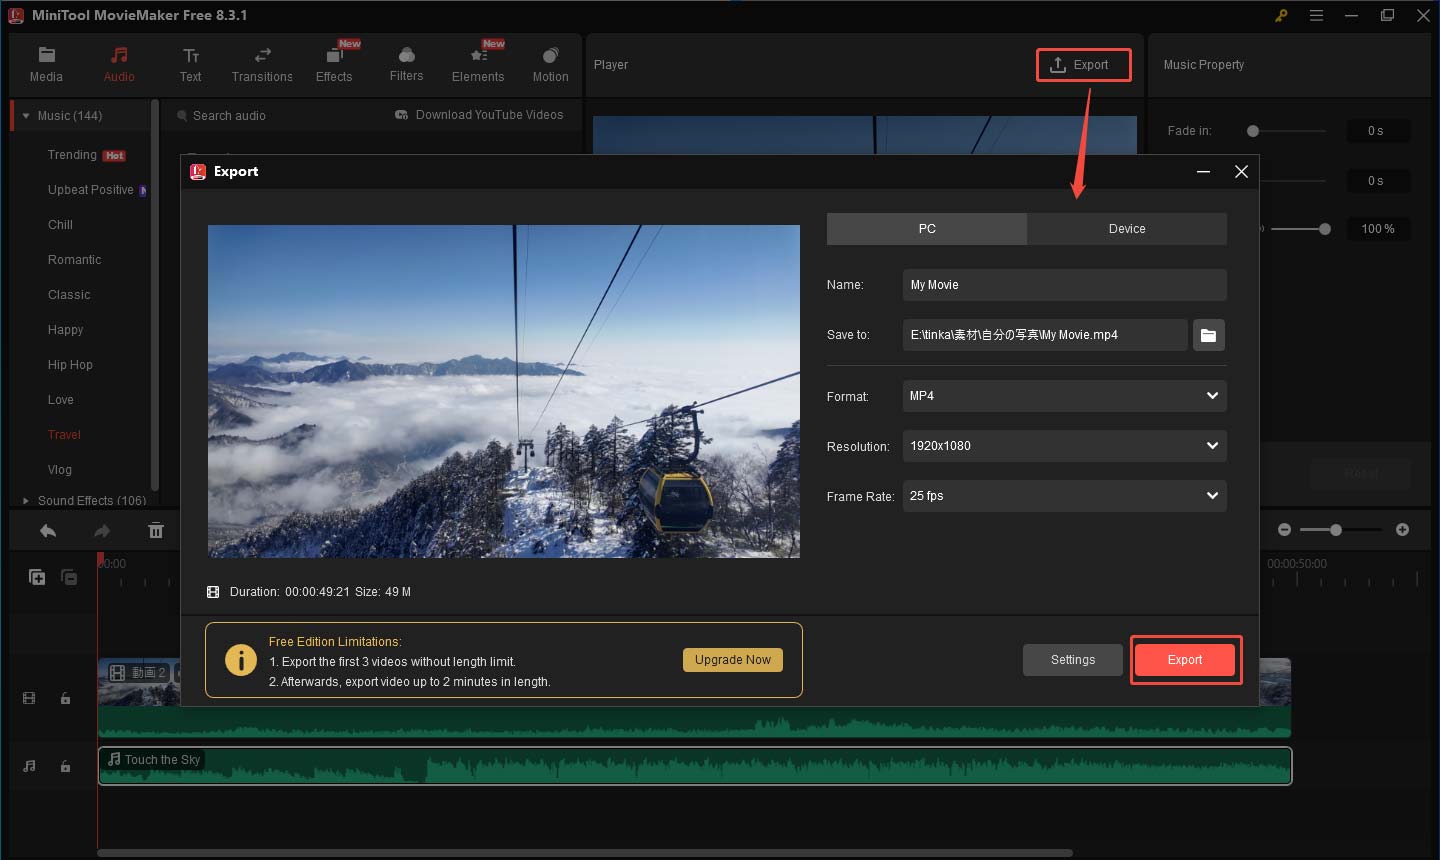Select the Travel music category
The height and width of the screenshot is (860, 1440).
click(x=64, y=435)
